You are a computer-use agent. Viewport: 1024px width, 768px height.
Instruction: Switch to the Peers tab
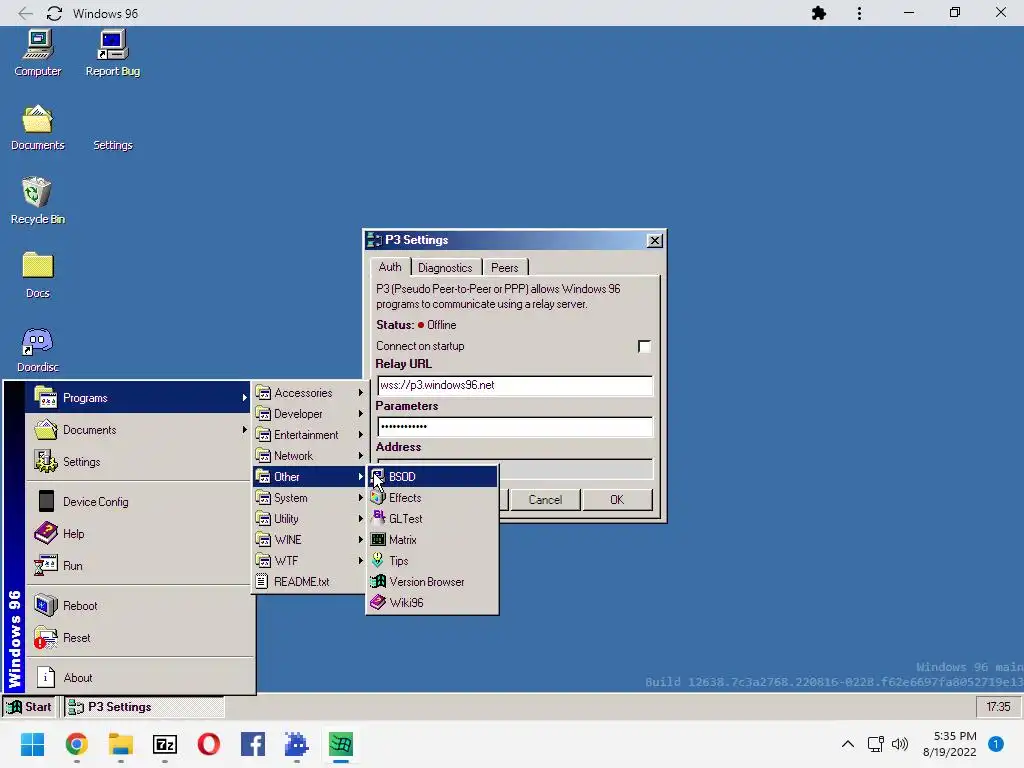[505, 268]
